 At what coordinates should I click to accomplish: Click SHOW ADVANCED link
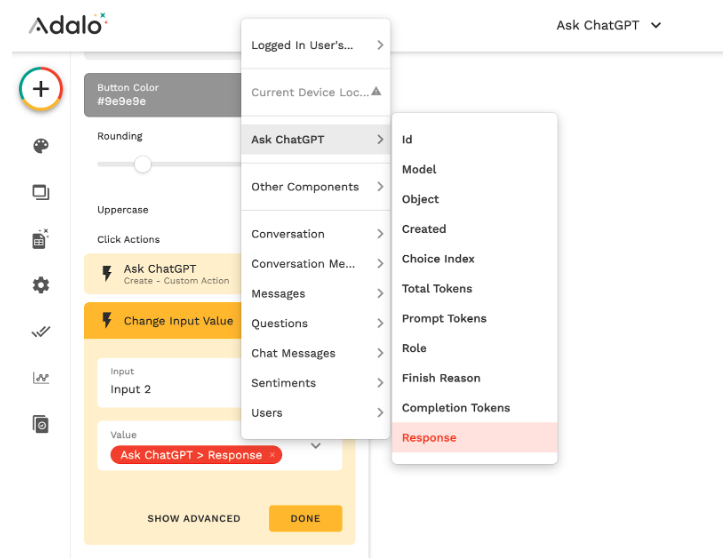[x=194, y=519]
